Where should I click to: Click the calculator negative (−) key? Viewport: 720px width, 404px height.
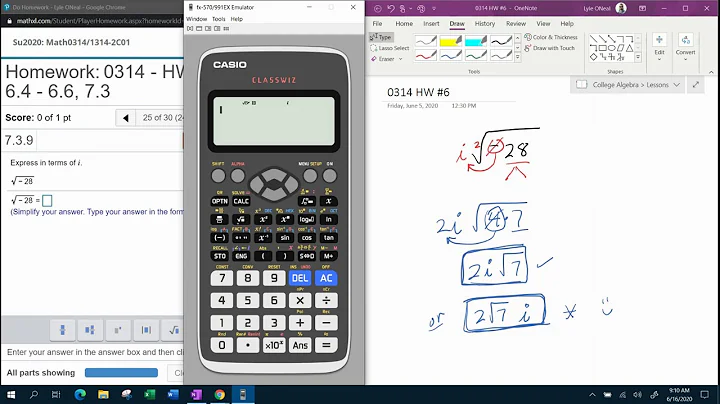point(219,238)
